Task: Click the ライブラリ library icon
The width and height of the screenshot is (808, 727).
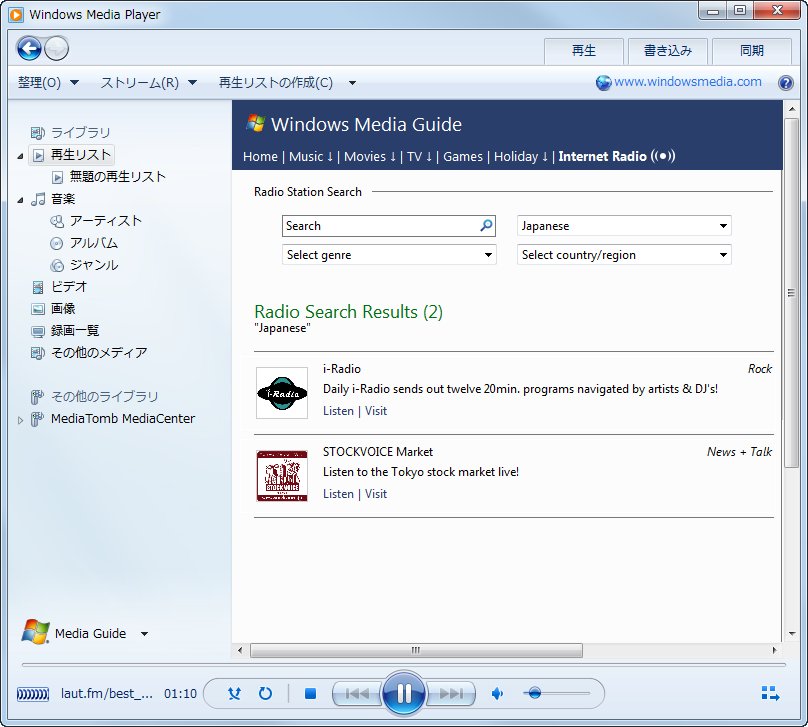Action: point(38,133)
